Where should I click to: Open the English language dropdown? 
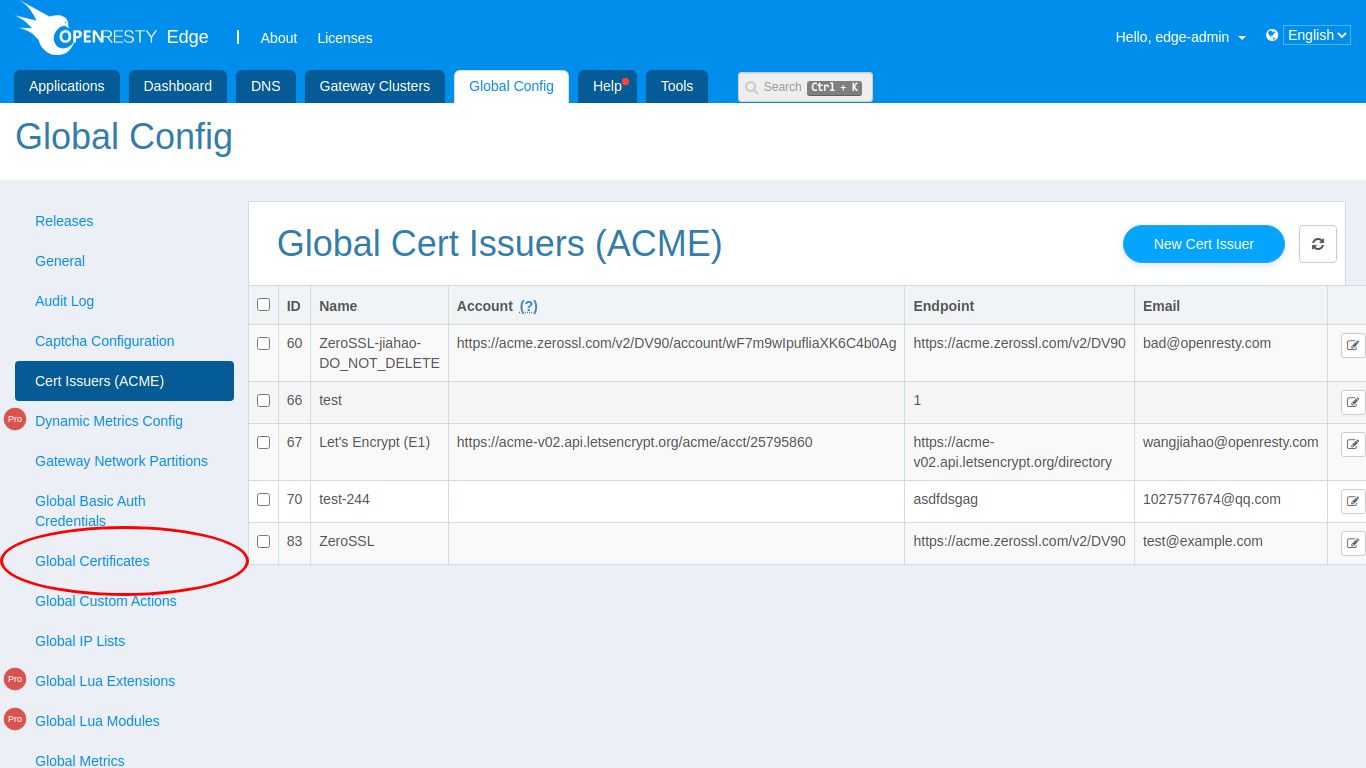(1317, 35)
